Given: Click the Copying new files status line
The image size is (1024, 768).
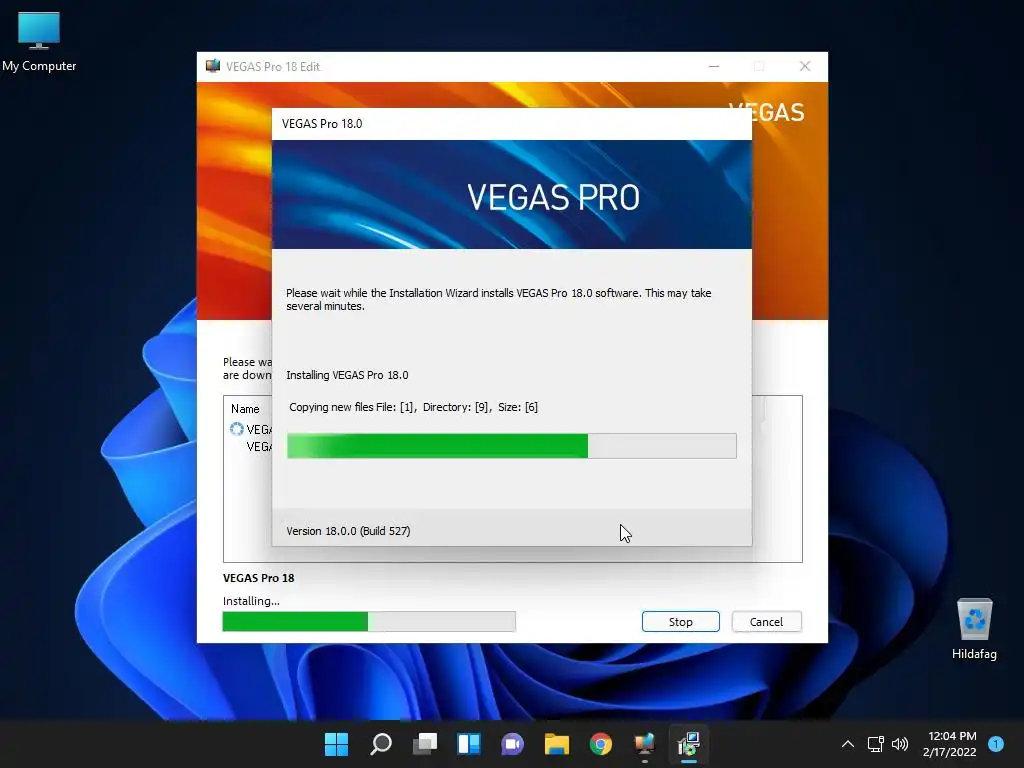Looking at the screenshot, I should (x=413, y=407).
